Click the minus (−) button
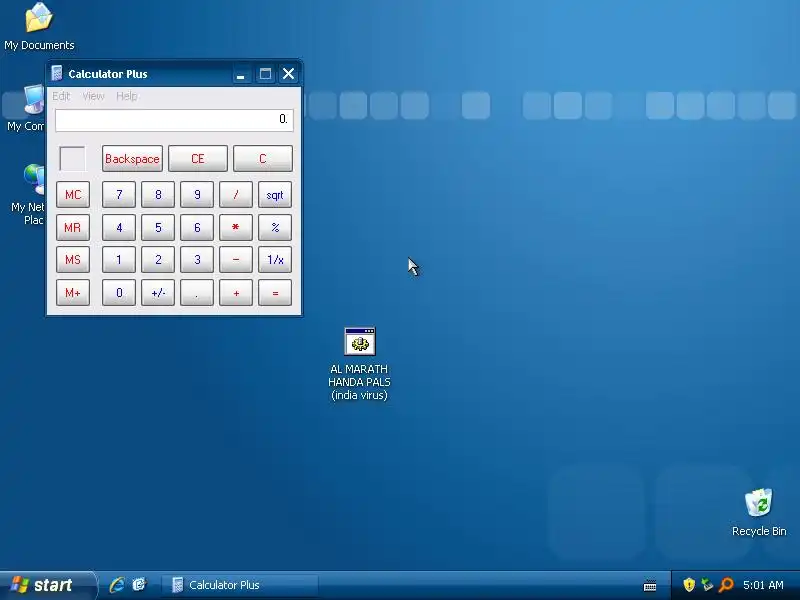800x600 pixels. (236, 260)
